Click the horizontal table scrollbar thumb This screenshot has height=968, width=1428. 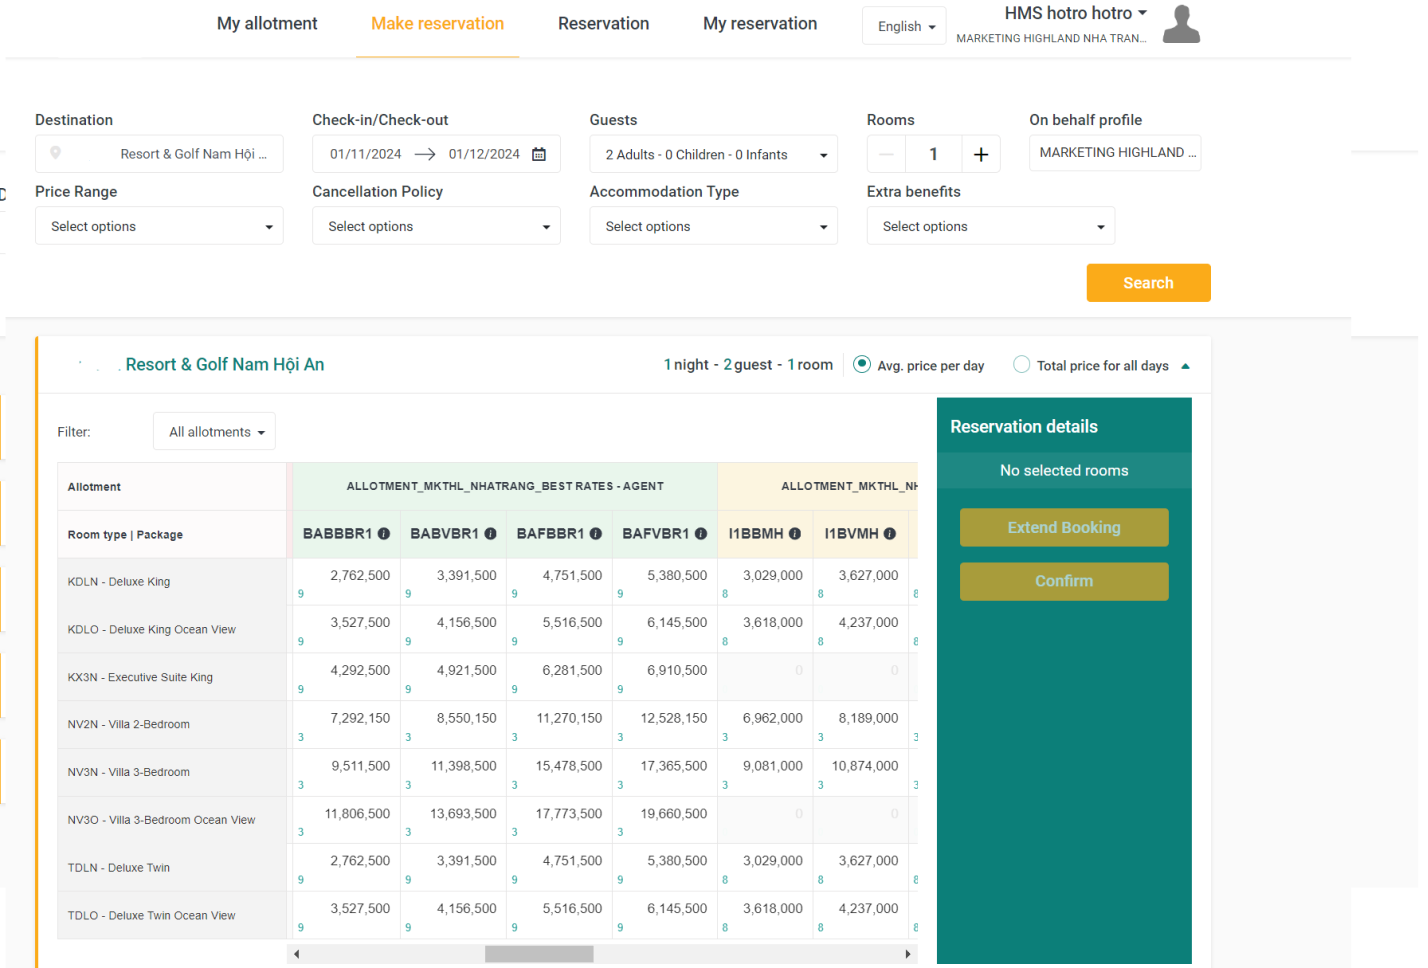click(x=539, y=954)
